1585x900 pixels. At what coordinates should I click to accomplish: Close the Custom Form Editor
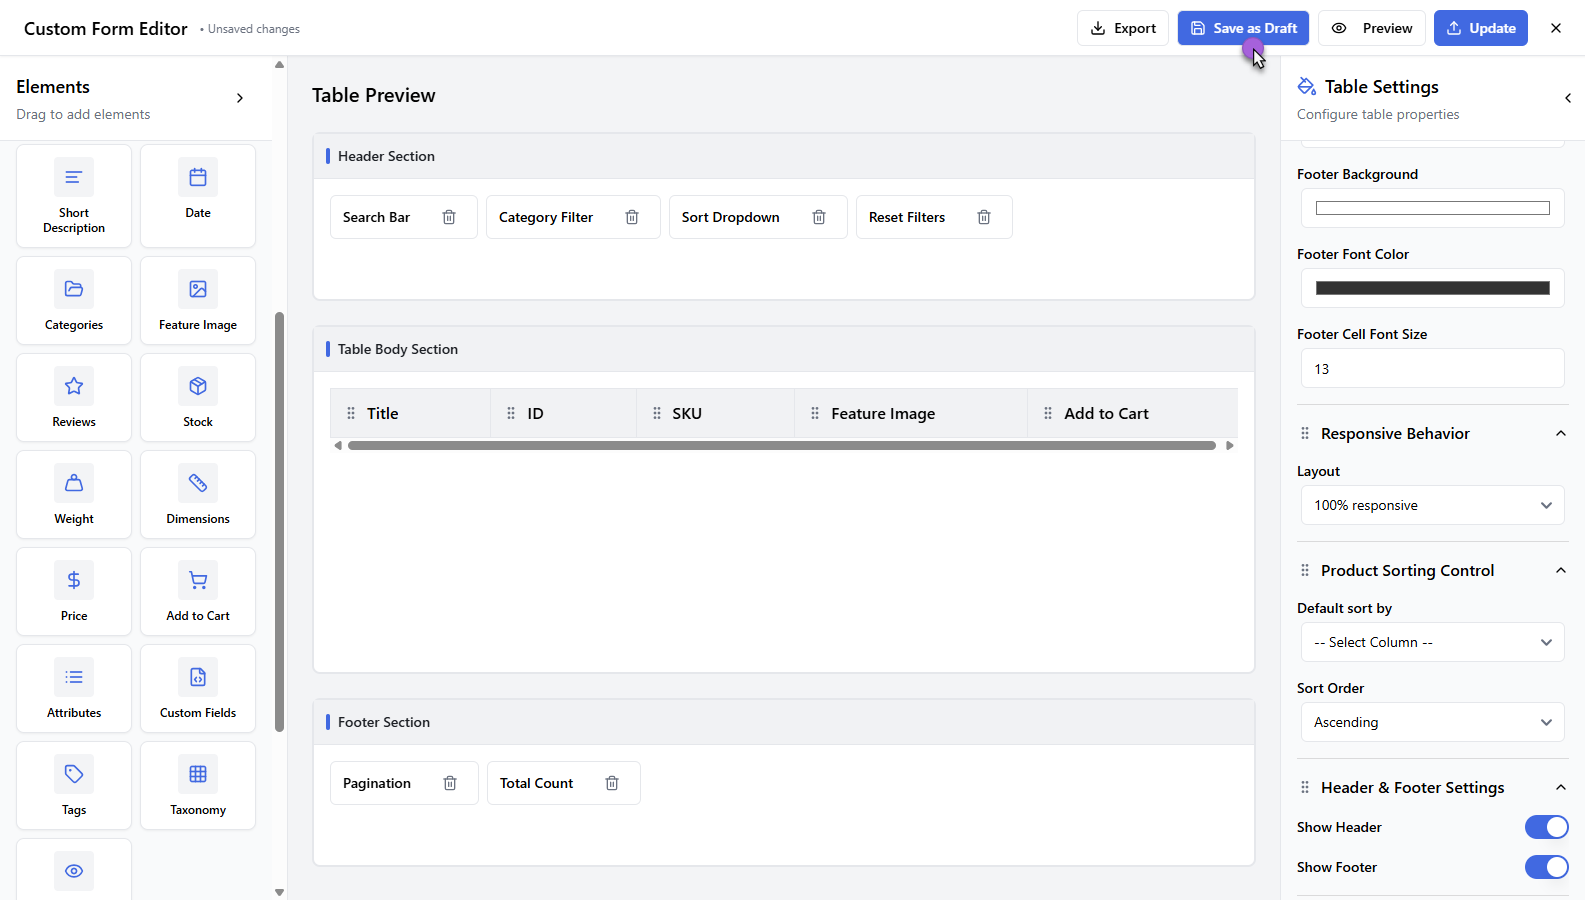1556,28
